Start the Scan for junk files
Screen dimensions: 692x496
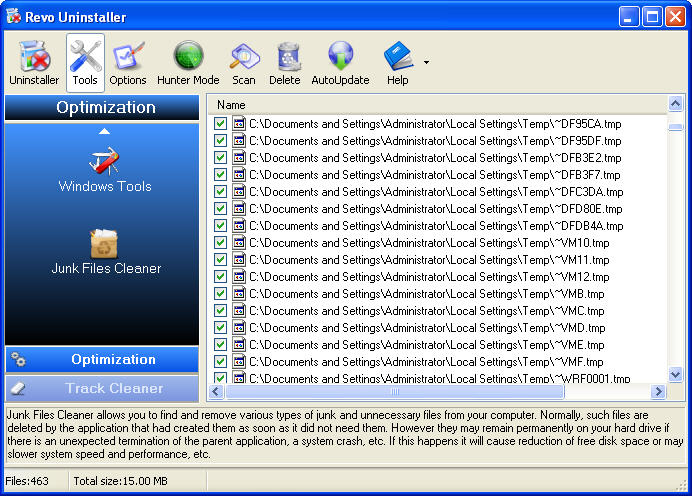(x=244, y=63)
